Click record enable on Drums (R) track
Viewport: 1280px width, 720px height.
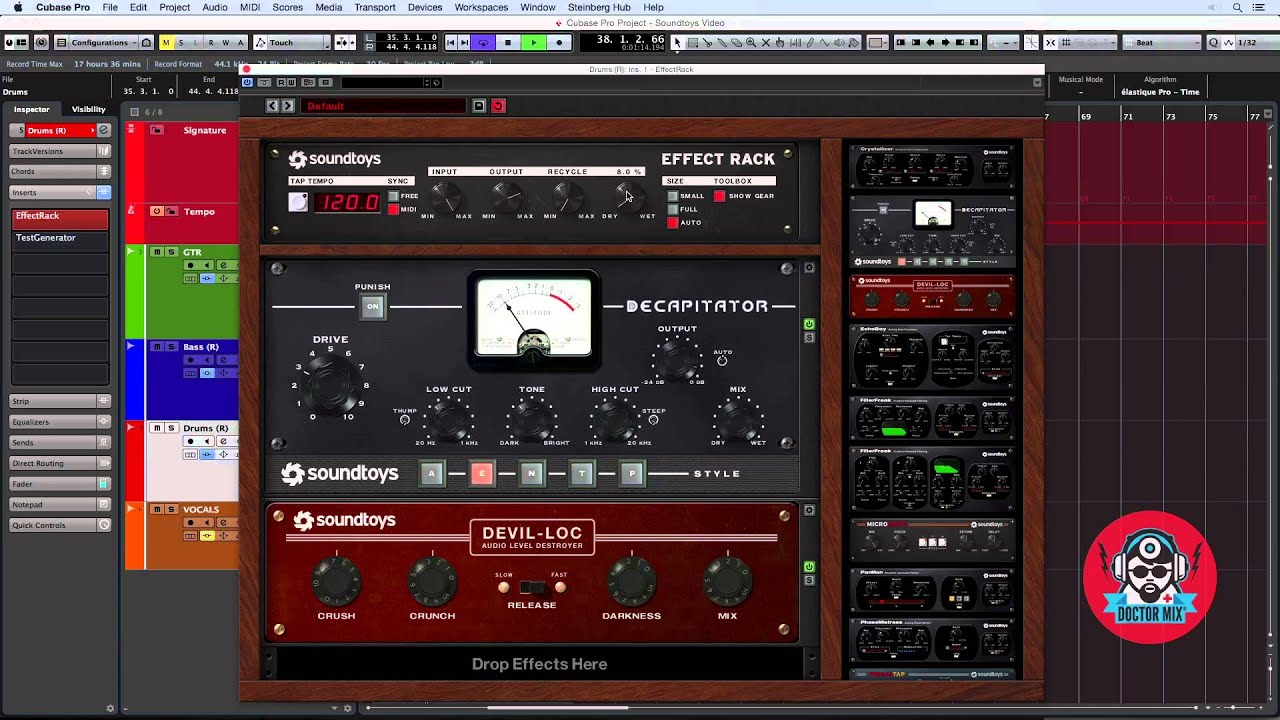(x=192, y=443)
